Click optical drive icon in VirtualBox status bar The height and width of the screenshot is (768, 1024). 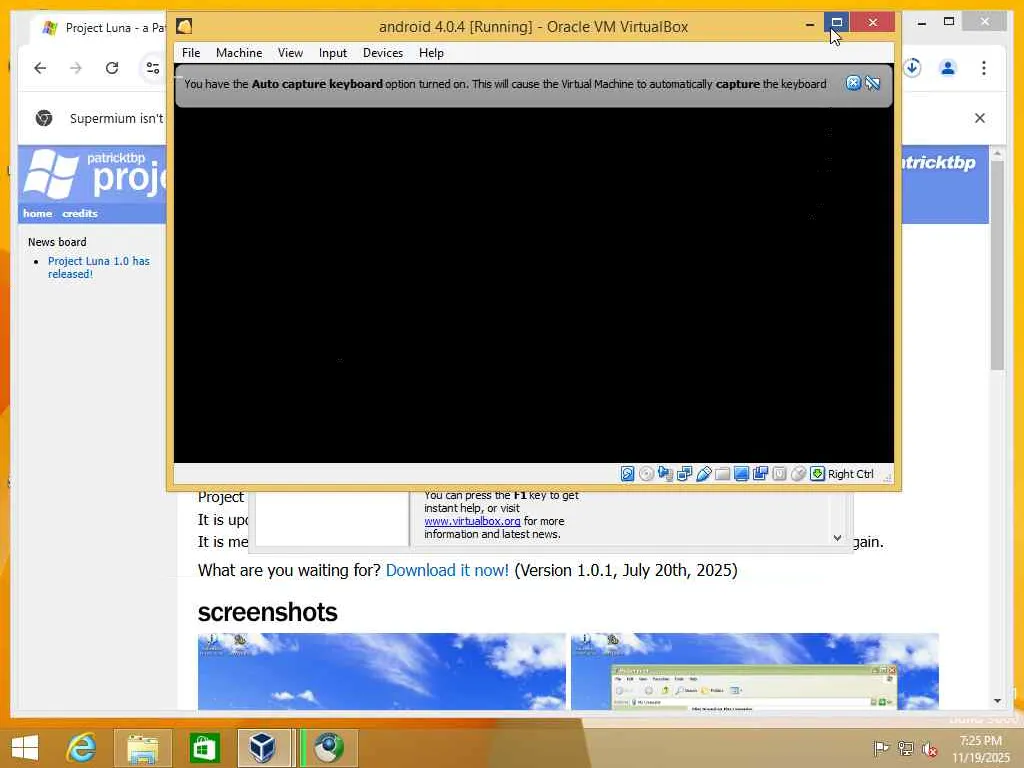point(646,474)
